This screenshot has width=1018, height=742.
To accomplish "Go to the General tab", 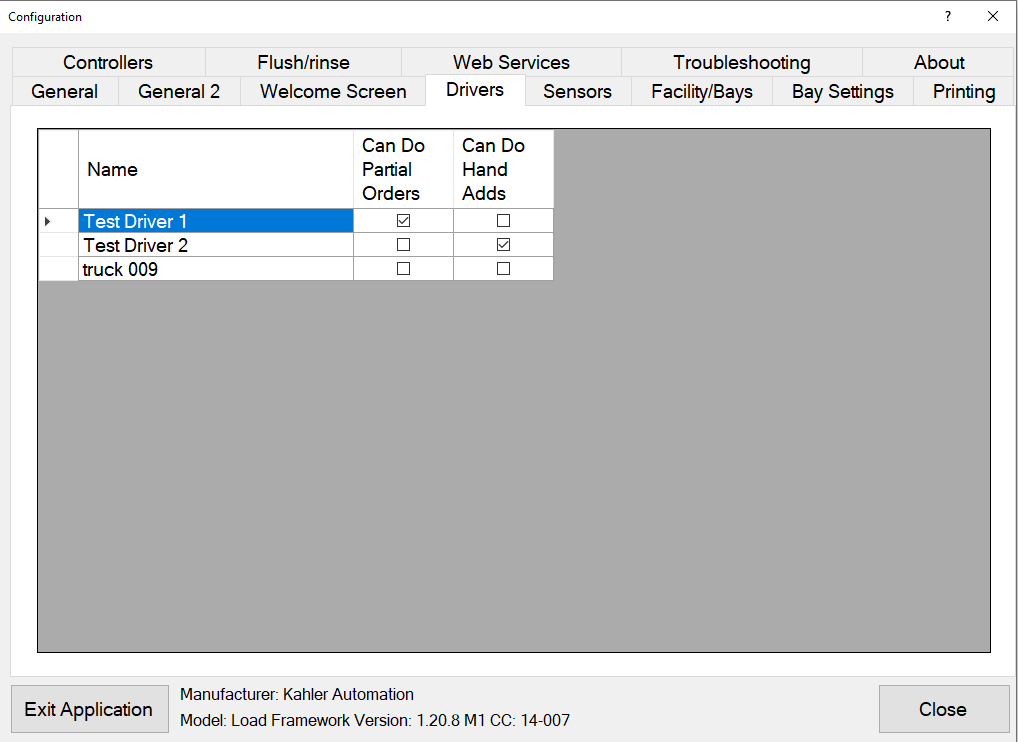I will coord(64,91).
